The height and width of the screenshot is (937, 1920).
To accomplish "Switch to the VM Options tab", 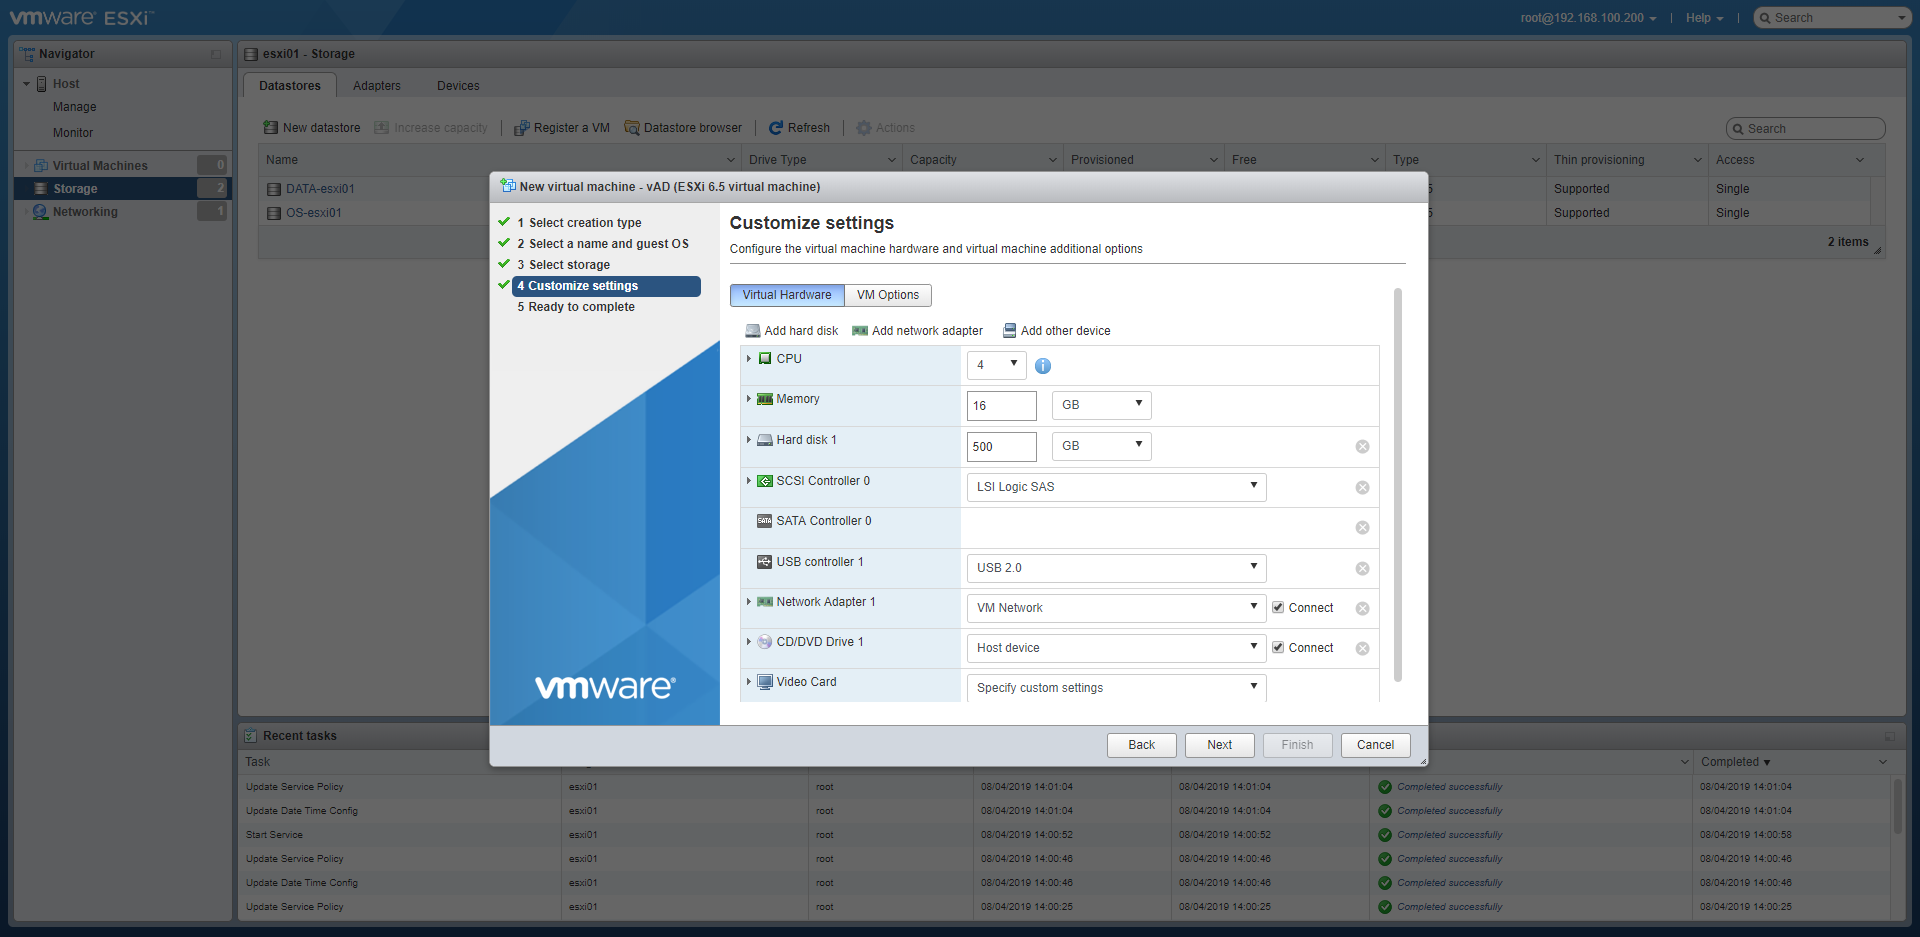I will coord(887,295).
